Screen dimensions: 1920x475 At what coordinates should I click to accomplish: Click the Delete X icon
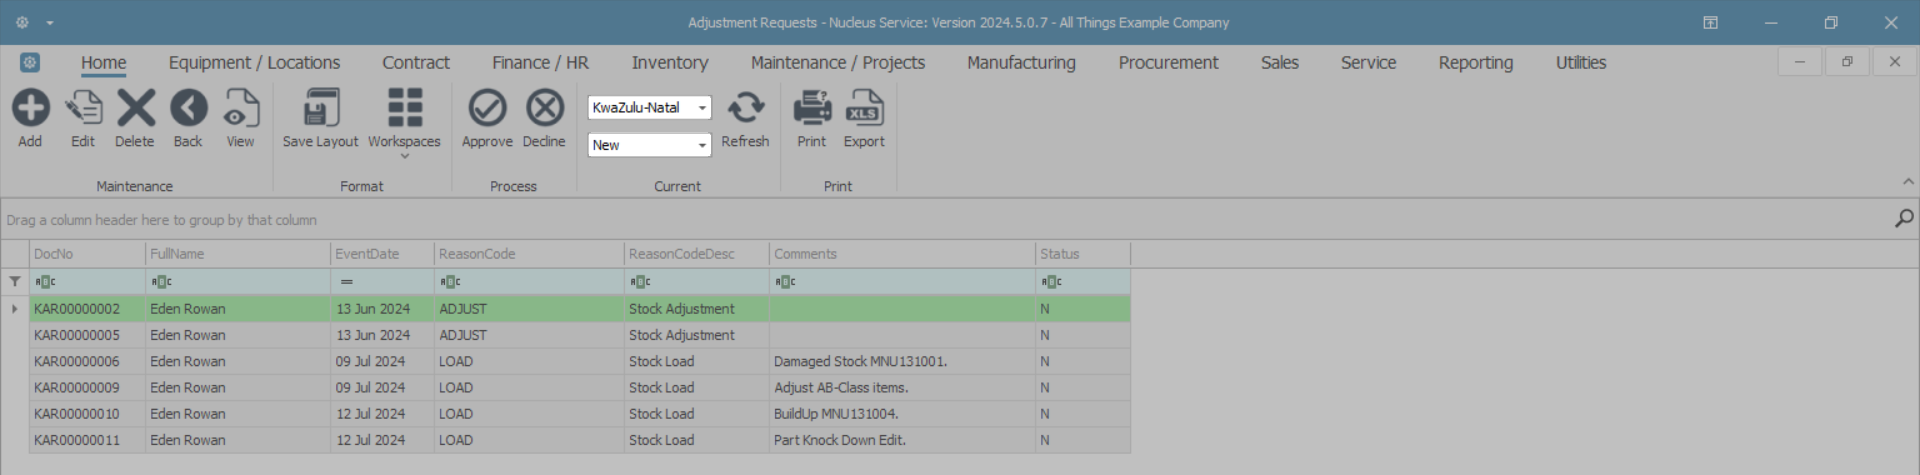pyautogui.click(x=135, y=108)
